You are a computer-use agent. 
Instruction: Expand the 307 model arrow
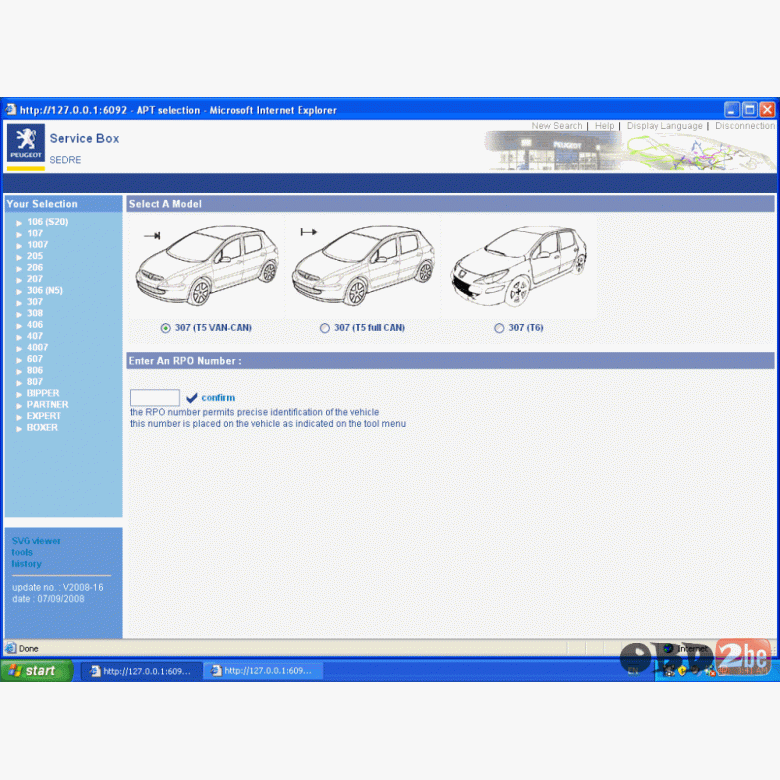pos(19,303)
